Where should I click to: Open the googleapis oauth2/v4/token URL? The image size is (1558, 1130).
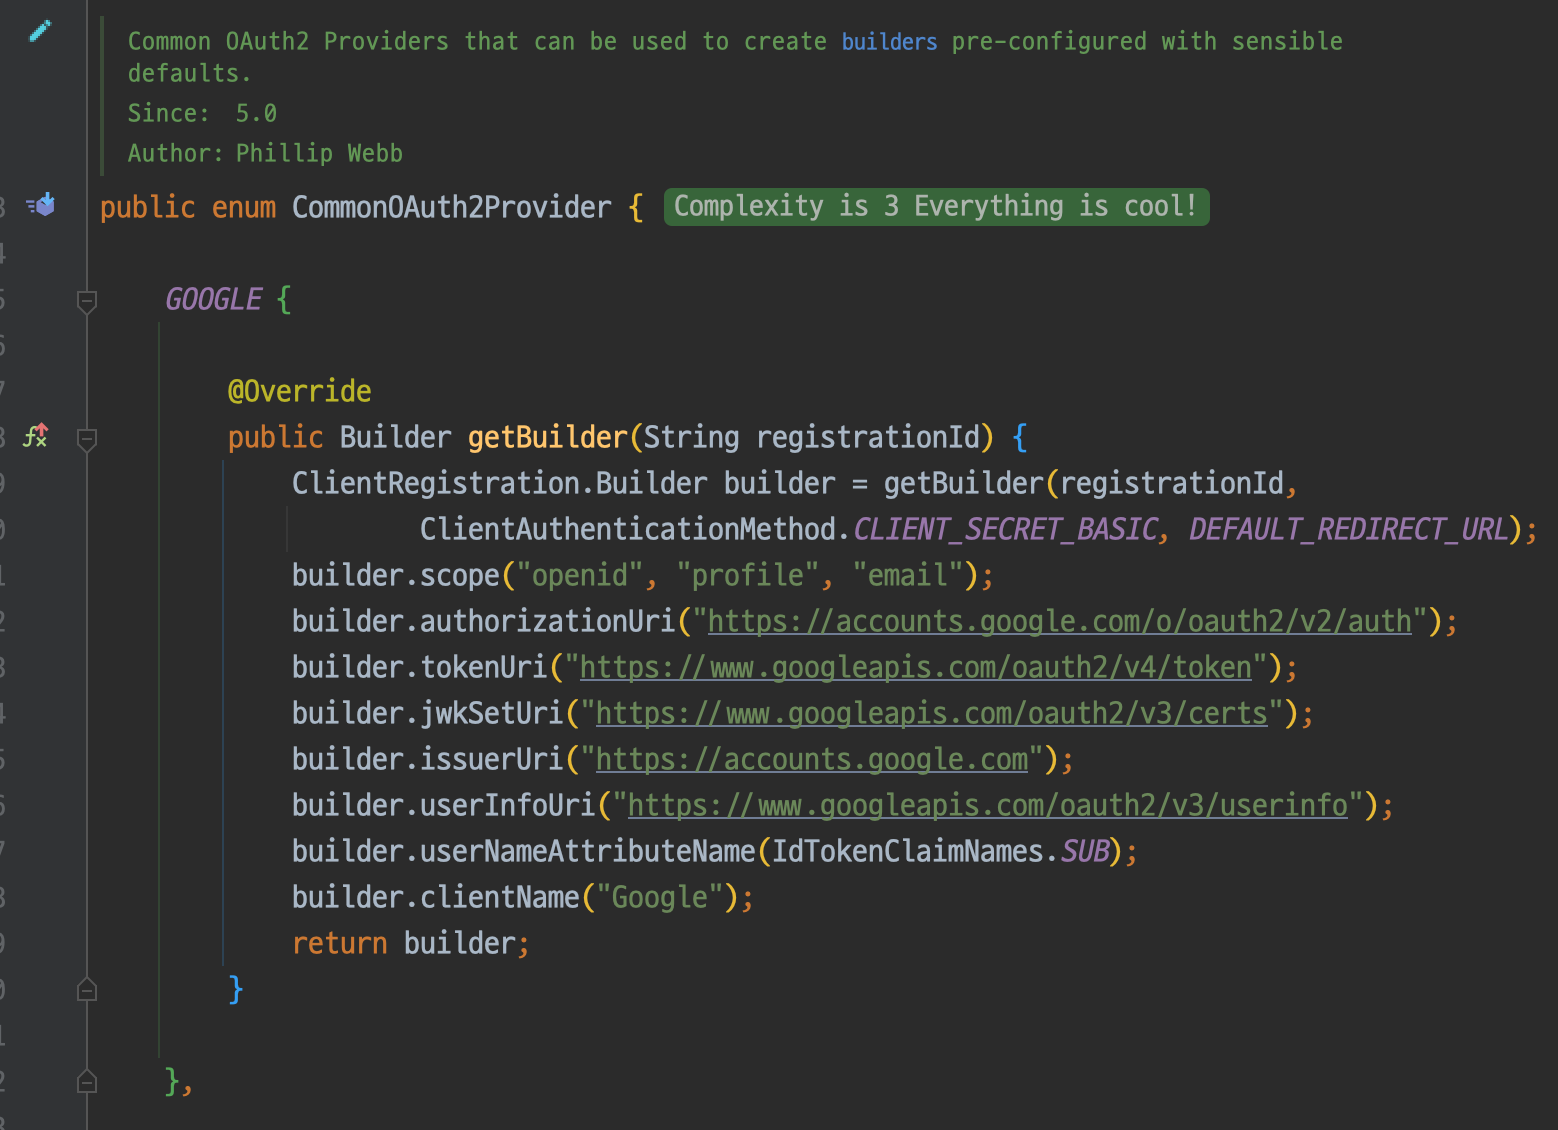[x=916, y=667]
